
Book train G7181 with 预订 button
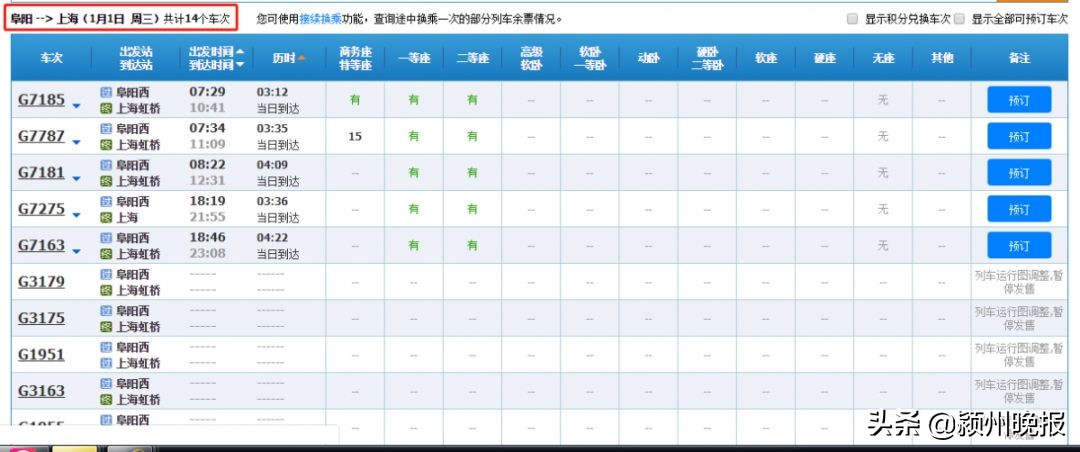1019,173
